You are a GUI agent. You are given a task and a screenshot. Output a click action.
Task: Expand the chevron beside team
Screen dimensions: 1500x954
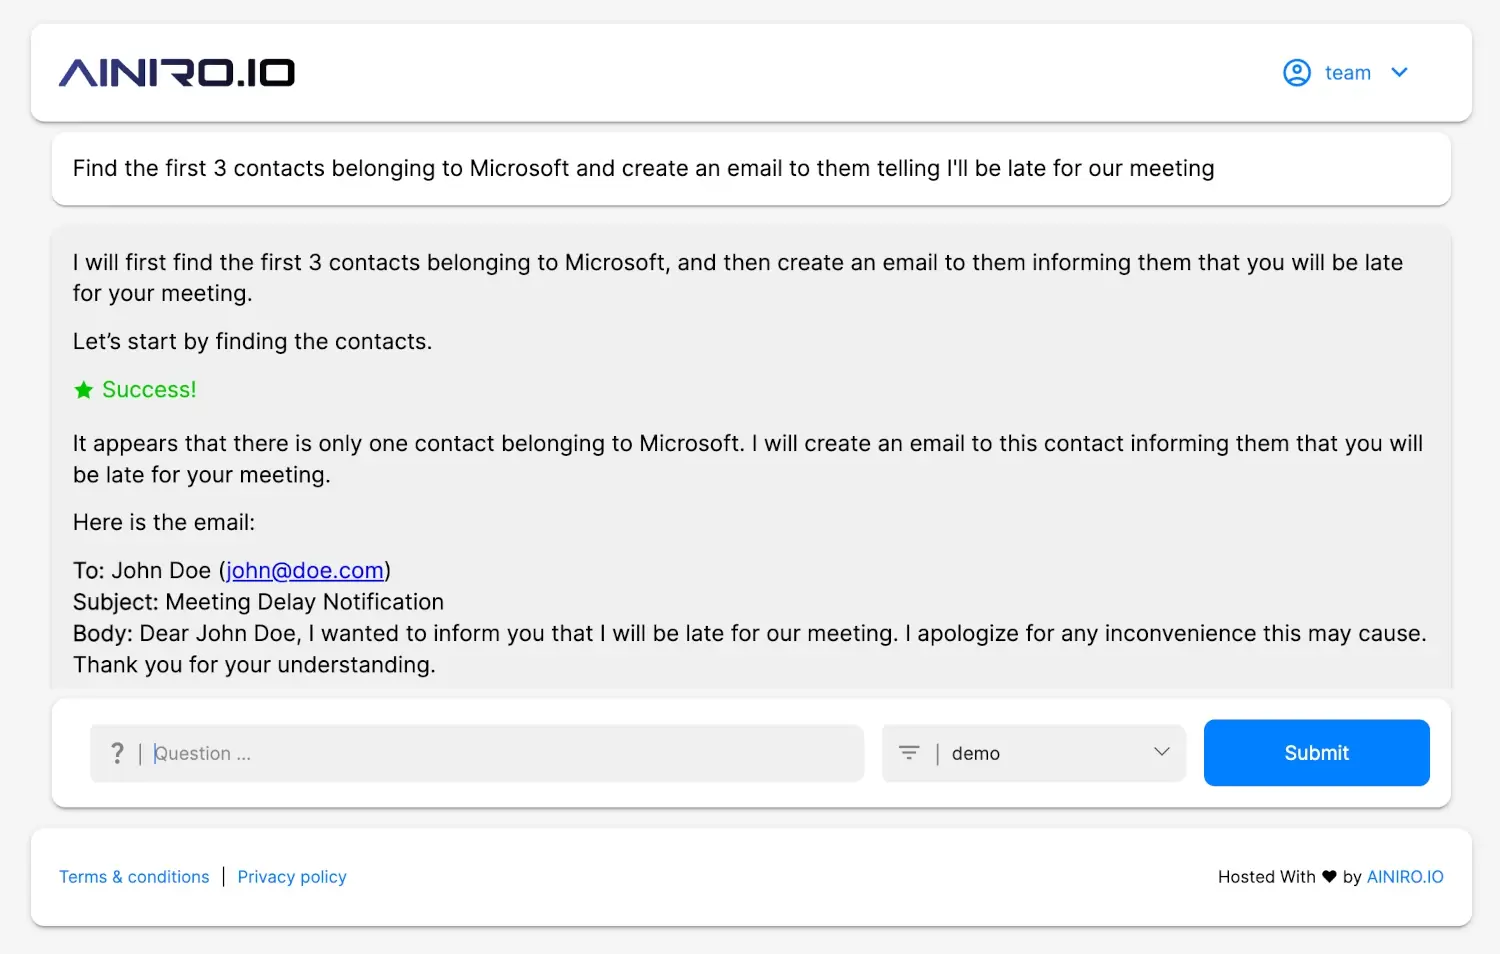click(x=1399, y=73)
